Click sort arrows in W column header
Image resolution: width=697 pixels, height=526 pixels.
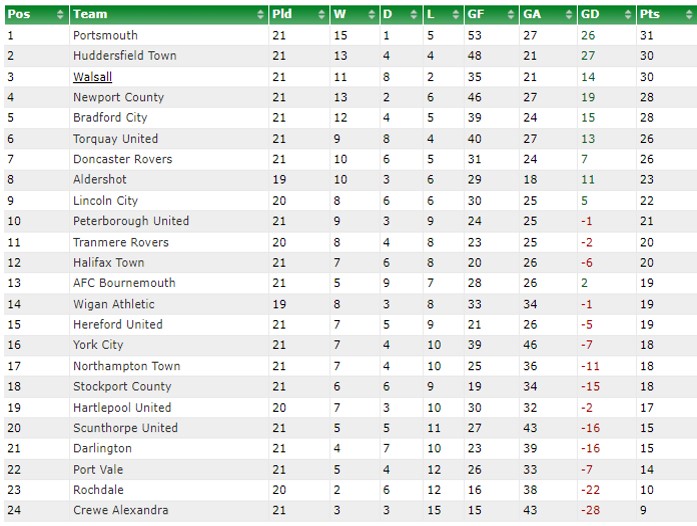click(372, 15)
